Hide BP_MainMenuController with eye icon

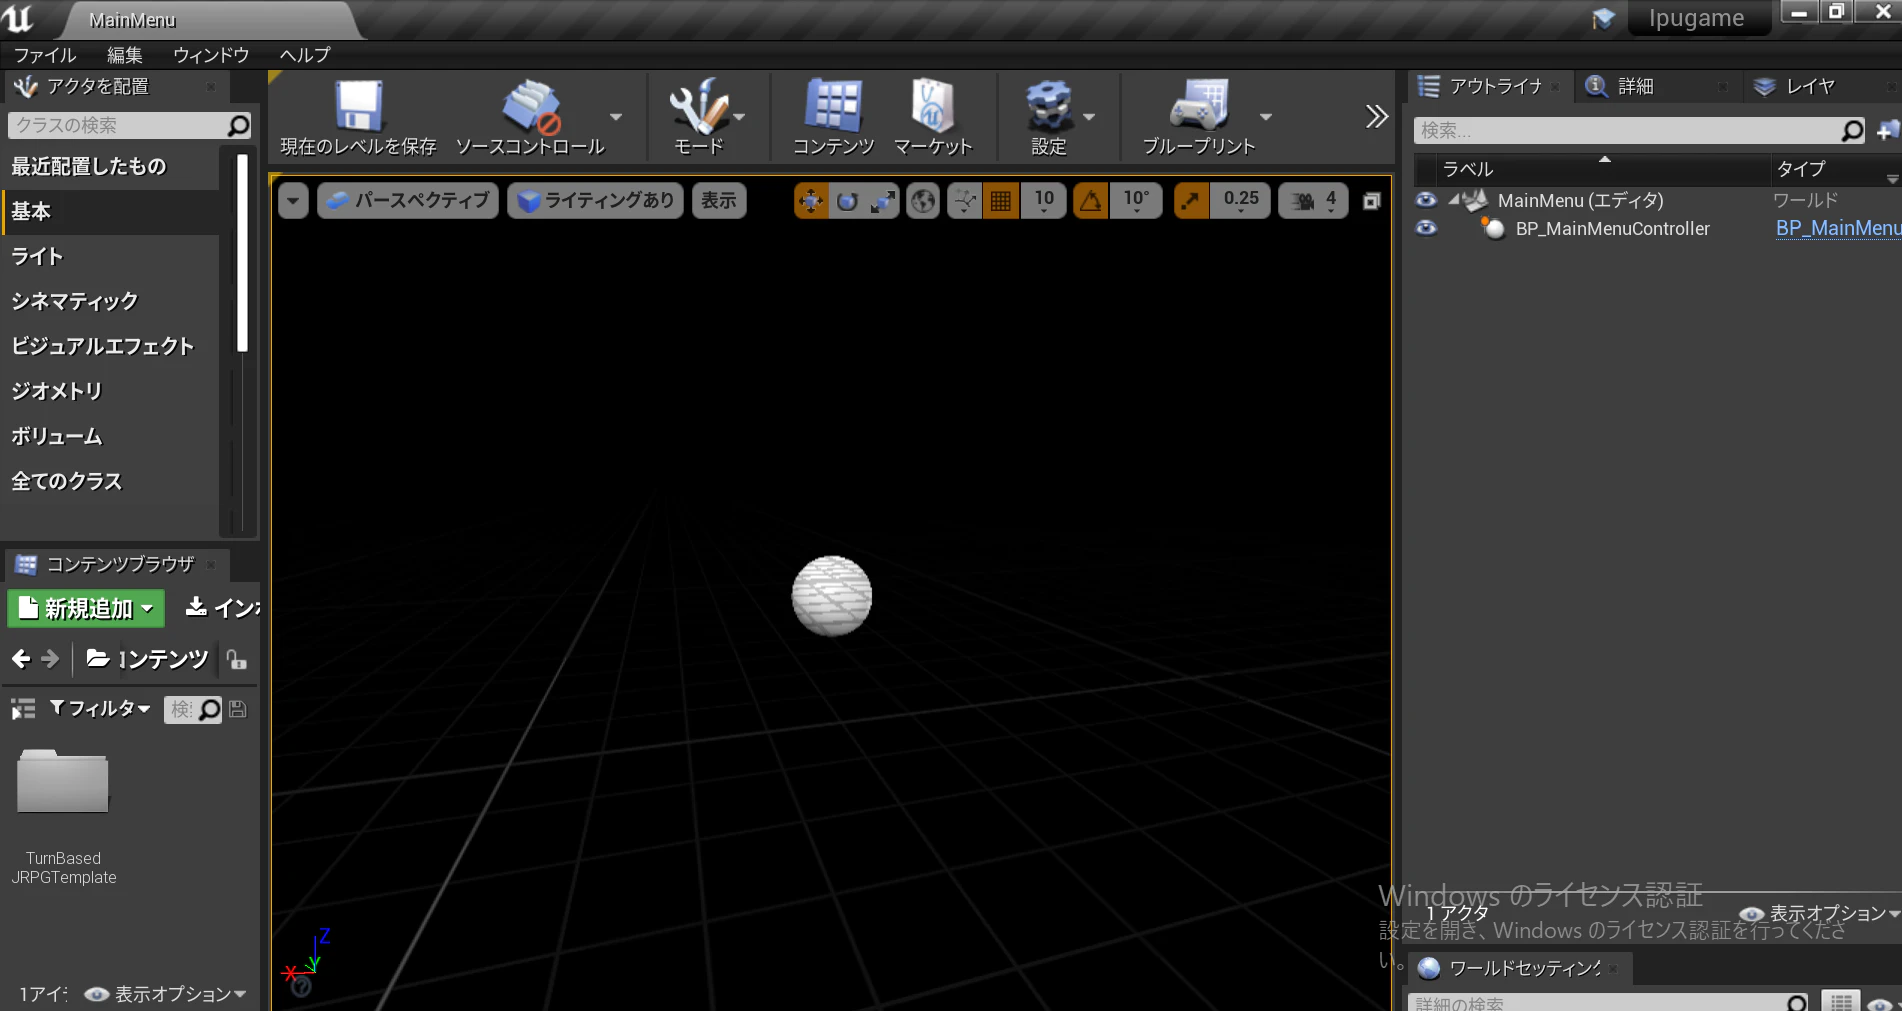(x=1426, y=228)
